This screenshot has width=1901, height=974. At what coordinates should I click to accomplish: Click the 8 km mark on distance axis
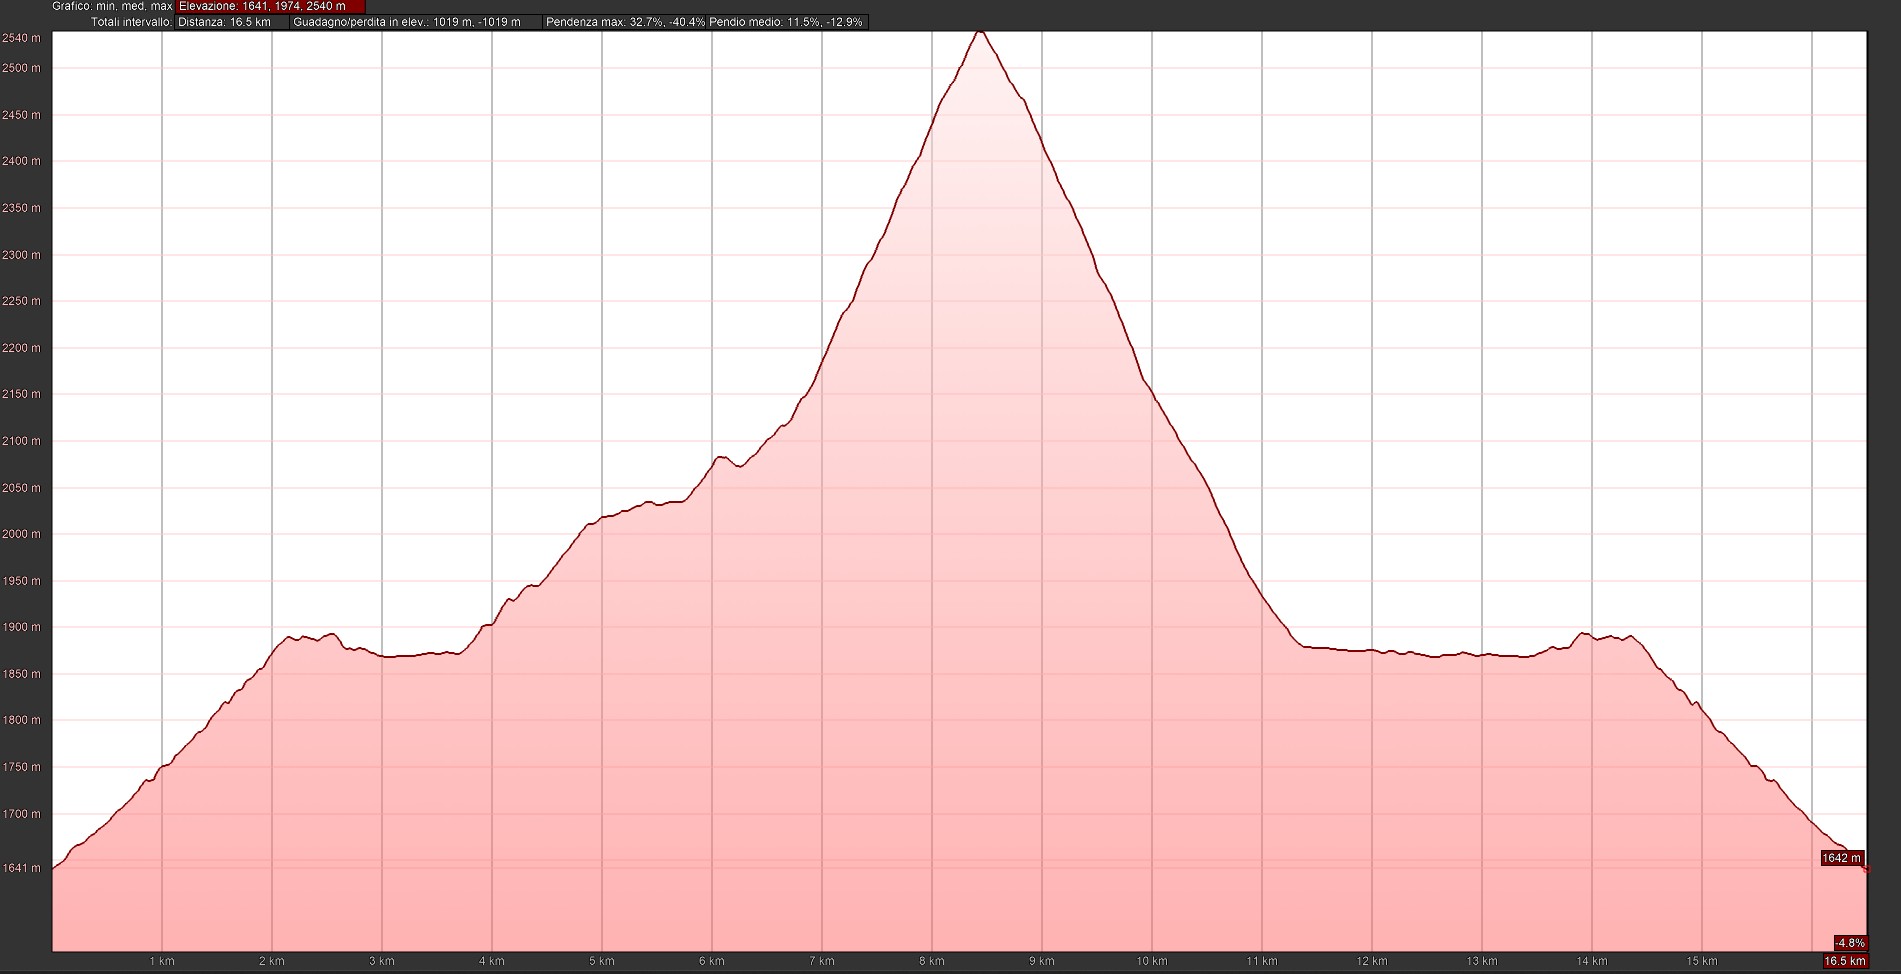coord(931,961)
